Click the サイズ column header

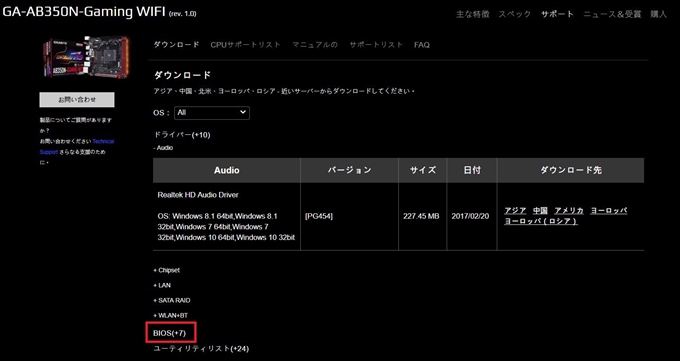click(x=422, y=171)
